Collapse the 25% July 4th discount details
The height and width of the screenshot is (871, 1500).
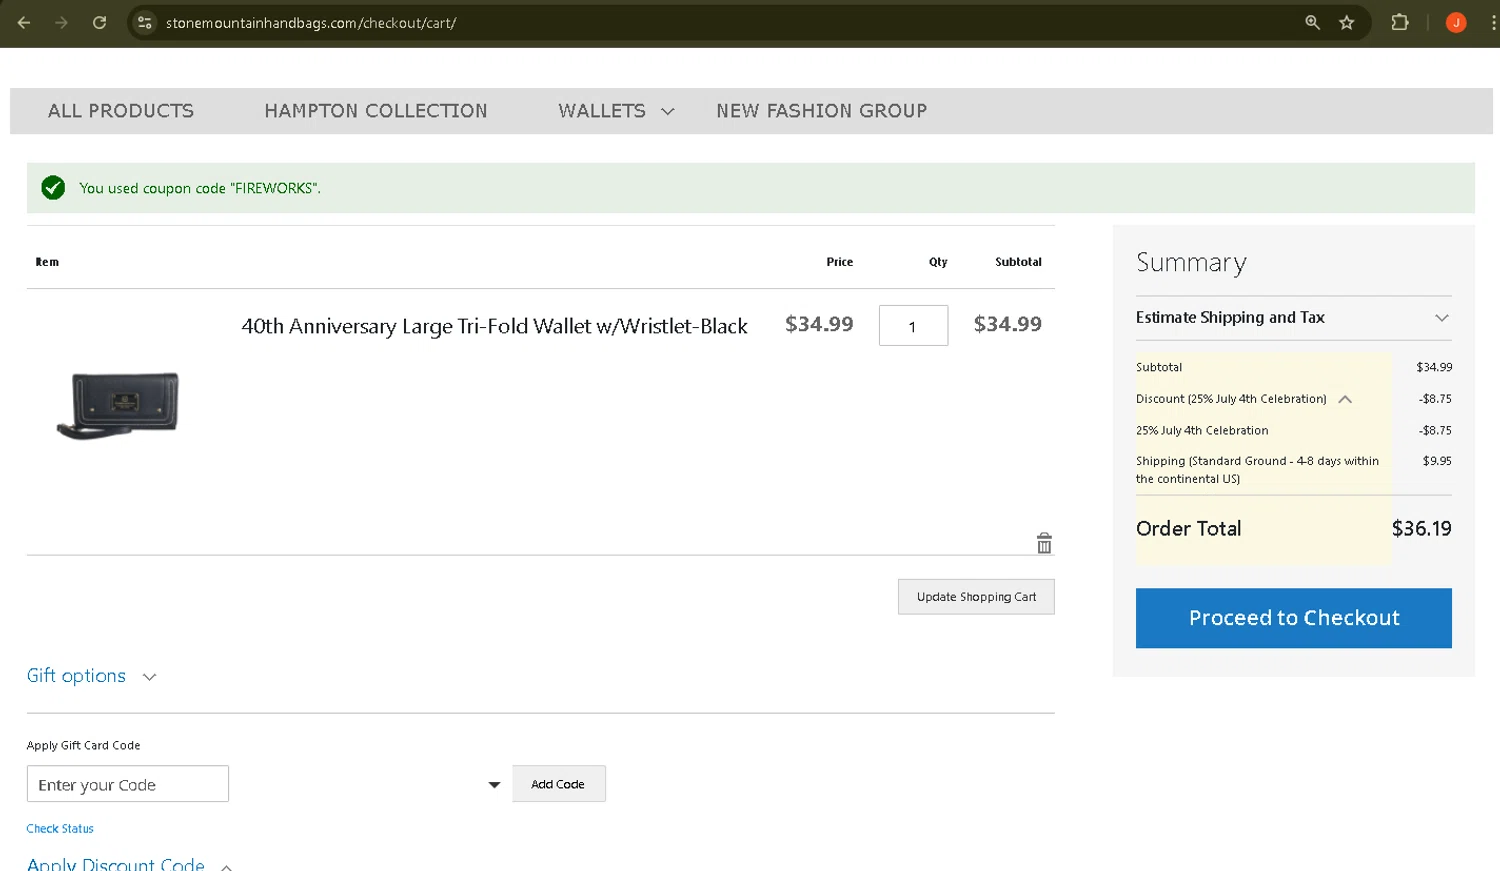point(1345,399)
